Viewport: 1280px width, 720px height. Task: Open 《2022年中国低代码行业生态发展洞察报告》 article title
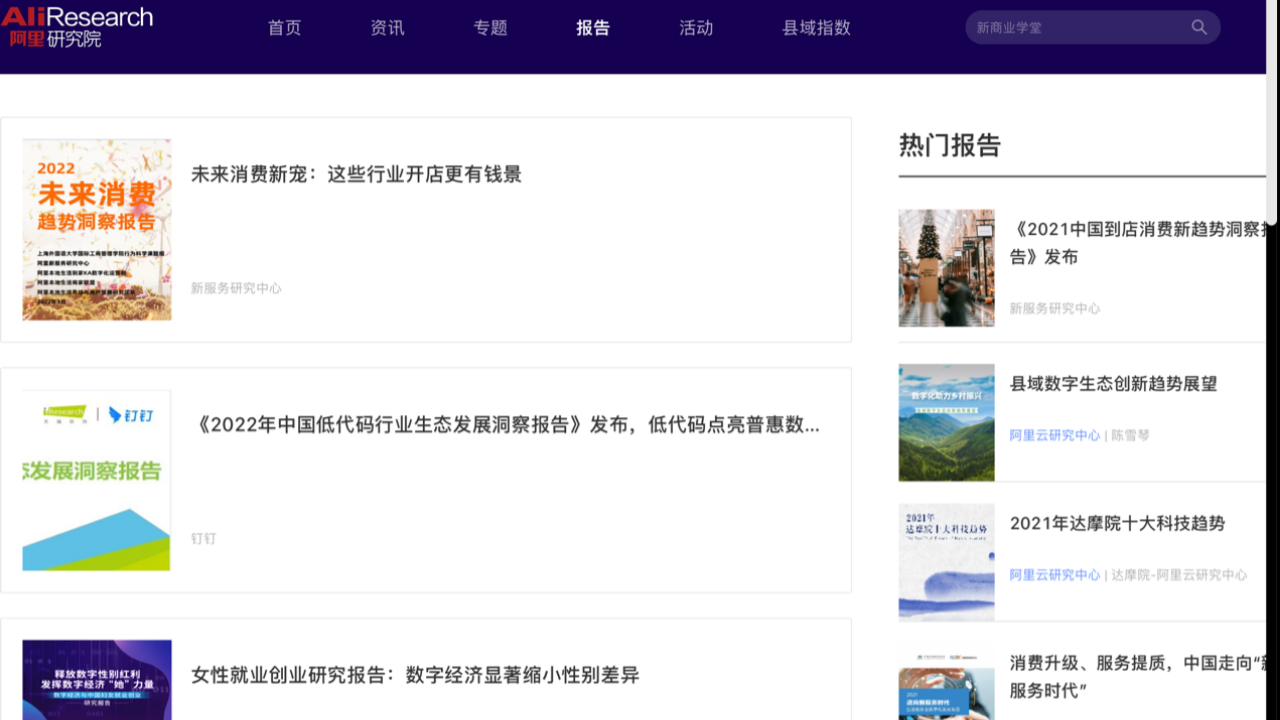coord(505,425)
